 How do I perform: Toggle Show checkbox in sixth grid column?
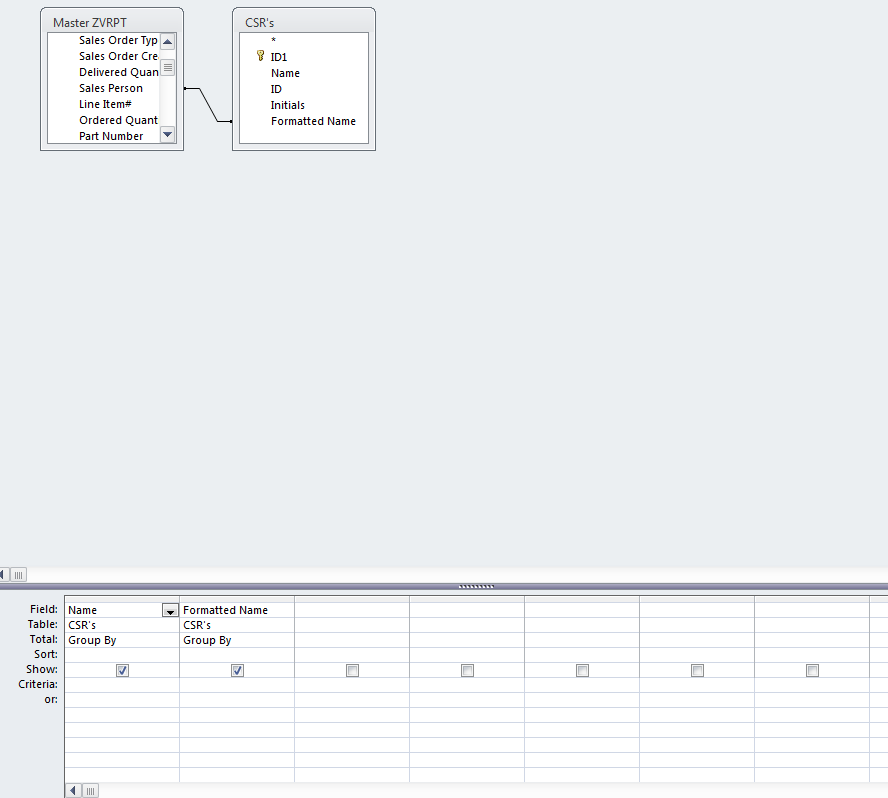point(697,671)
